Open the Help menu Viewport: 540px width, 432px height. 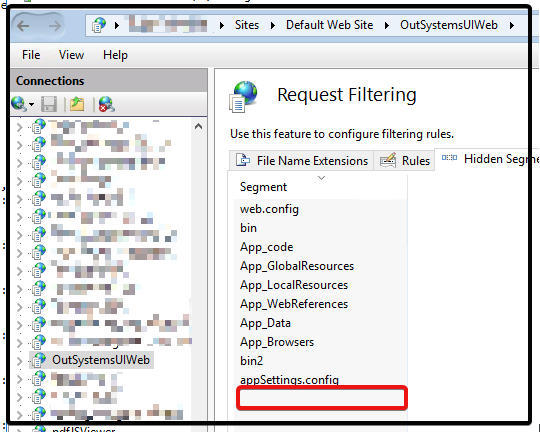pyautogui.click(x=115, y=55)
